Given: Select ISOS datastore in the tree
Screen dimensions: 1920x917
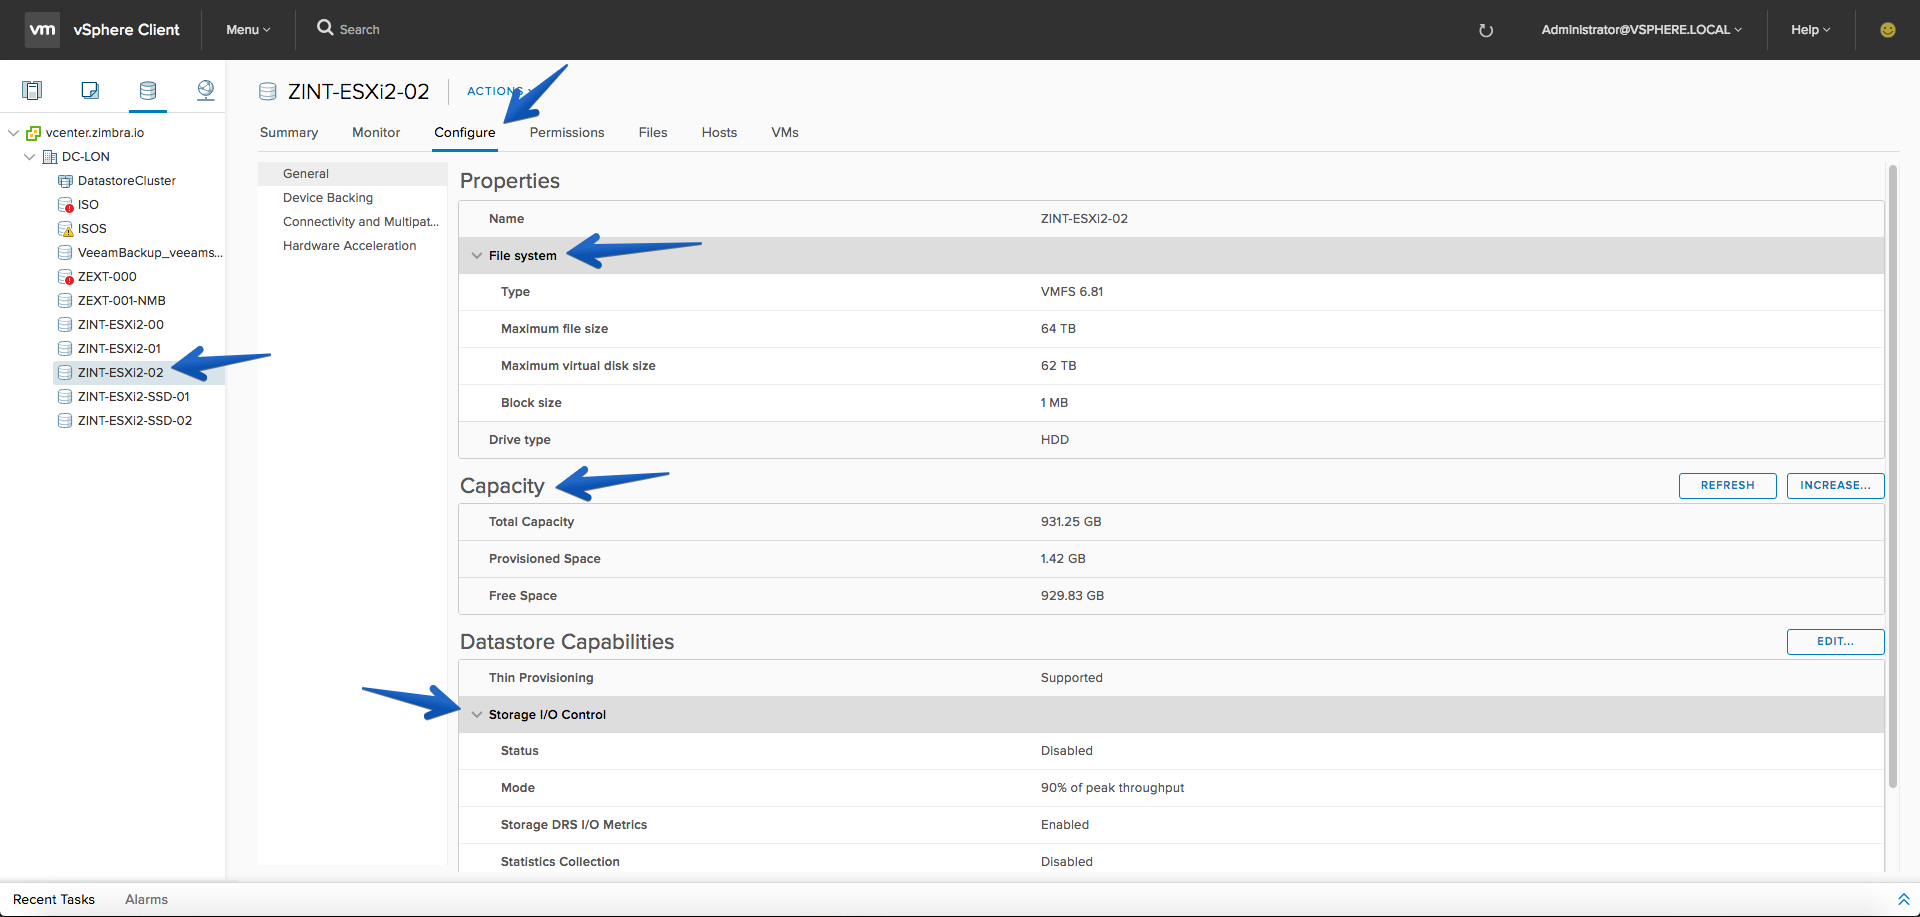Looking at the screenshot, I should (92, 229).
